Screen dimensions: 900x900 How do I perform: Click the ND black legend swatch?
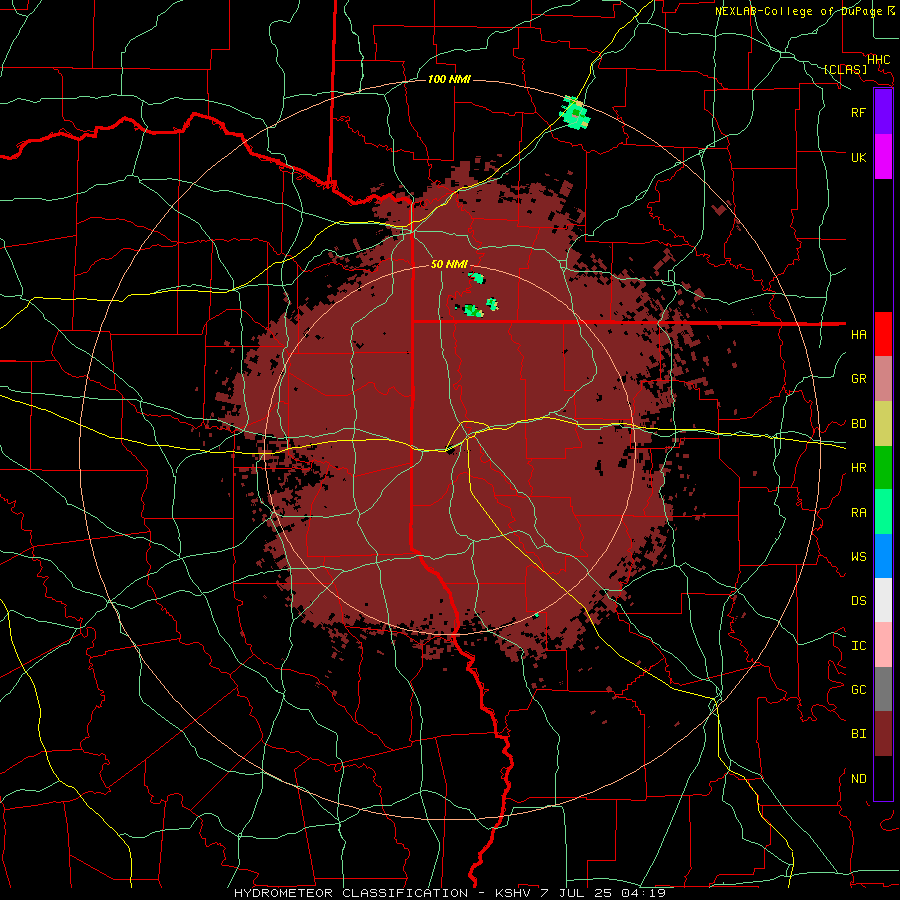pos(883,778)
